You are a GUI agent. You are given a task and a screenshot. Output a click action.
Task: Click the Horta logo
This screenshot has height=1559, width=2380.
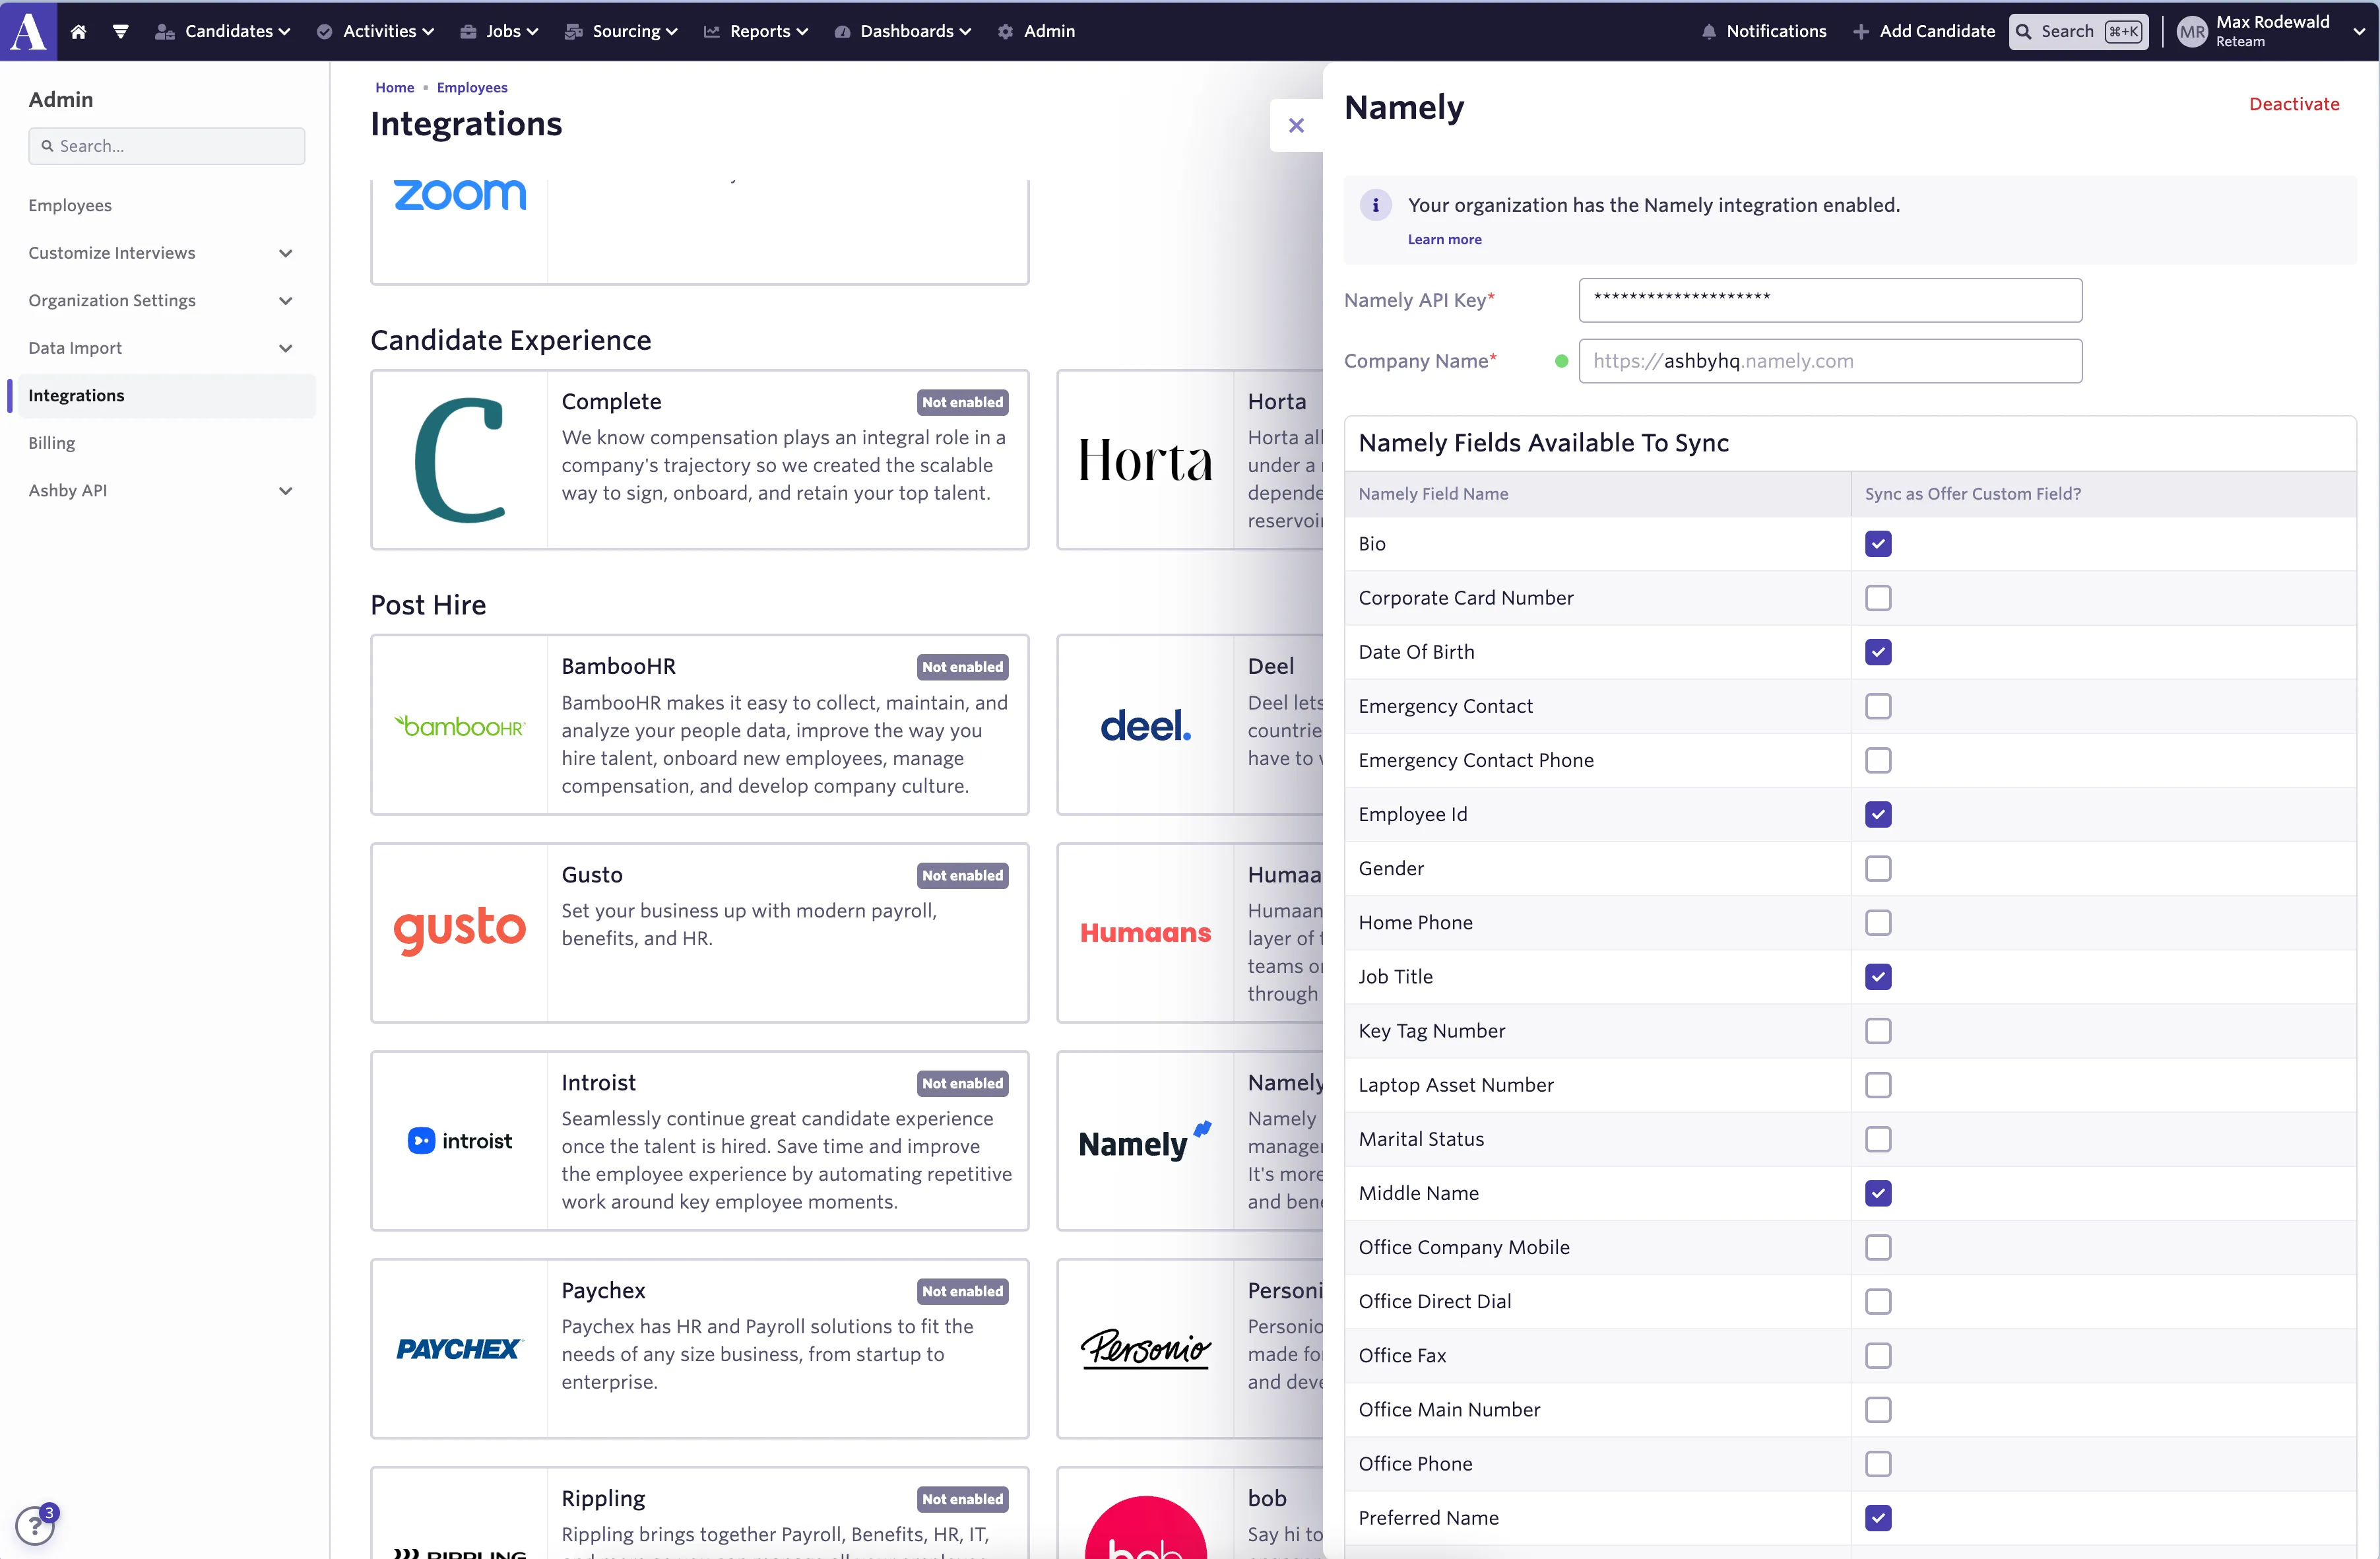tap(1145, 460)
